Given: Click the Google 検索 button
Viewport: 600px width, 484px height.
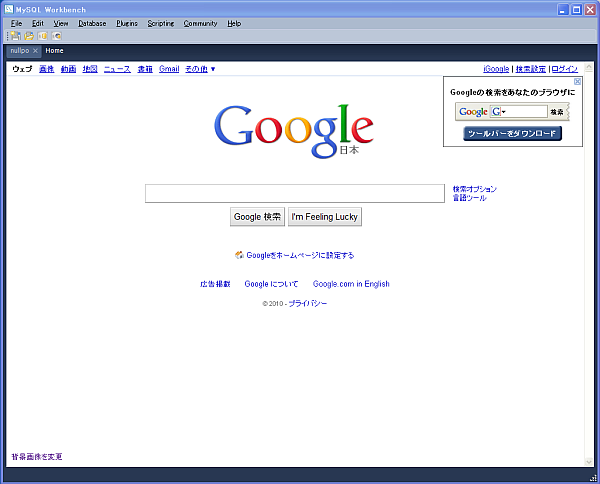Looking at the screenshot, I should coord(257,217).
